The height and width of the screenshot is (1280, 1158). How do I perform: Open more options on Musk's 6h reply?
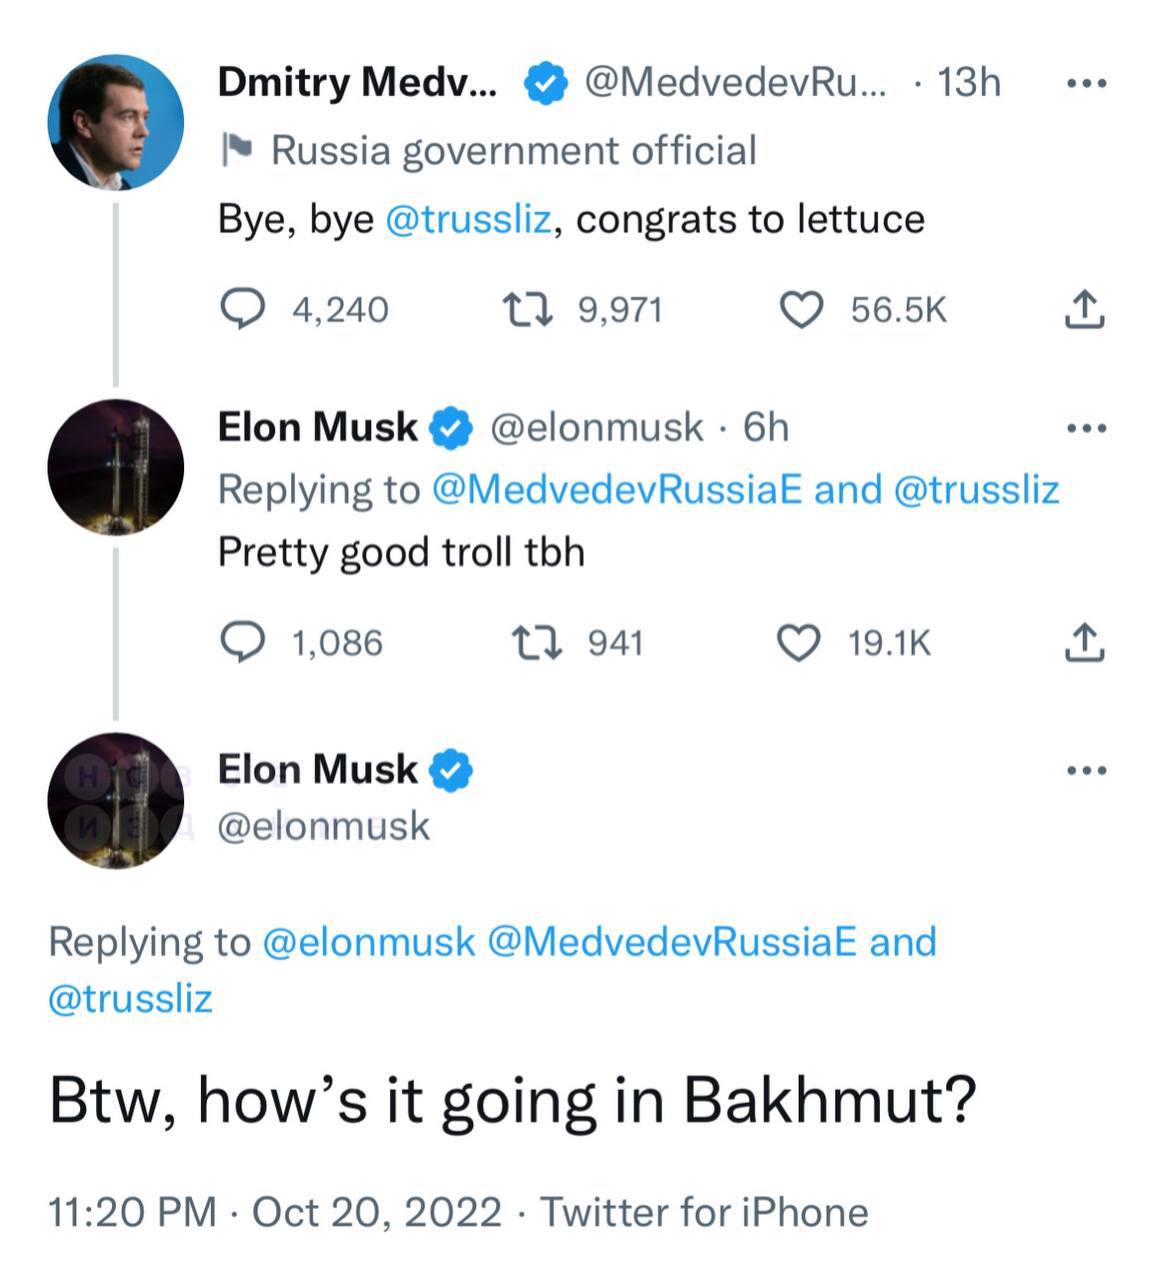pos(1086,429)
